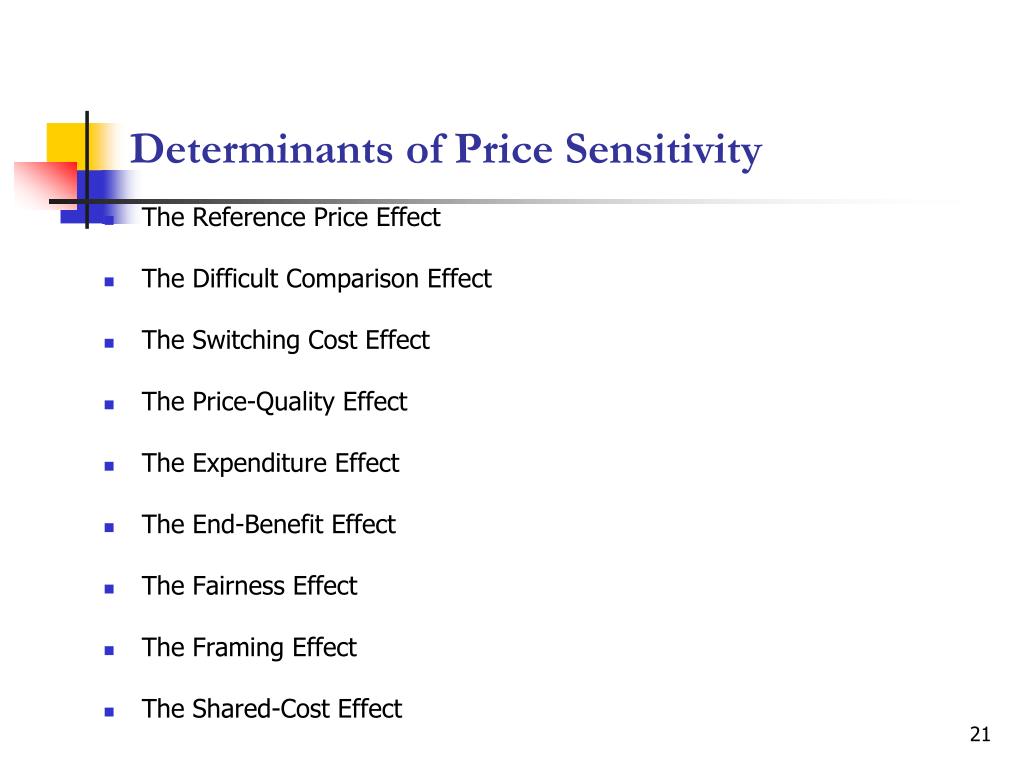Viewport: 1024px width, 768px height.
Task: Click bullet marker before Price-Quality Effect
Action: (x=109, y=405)
